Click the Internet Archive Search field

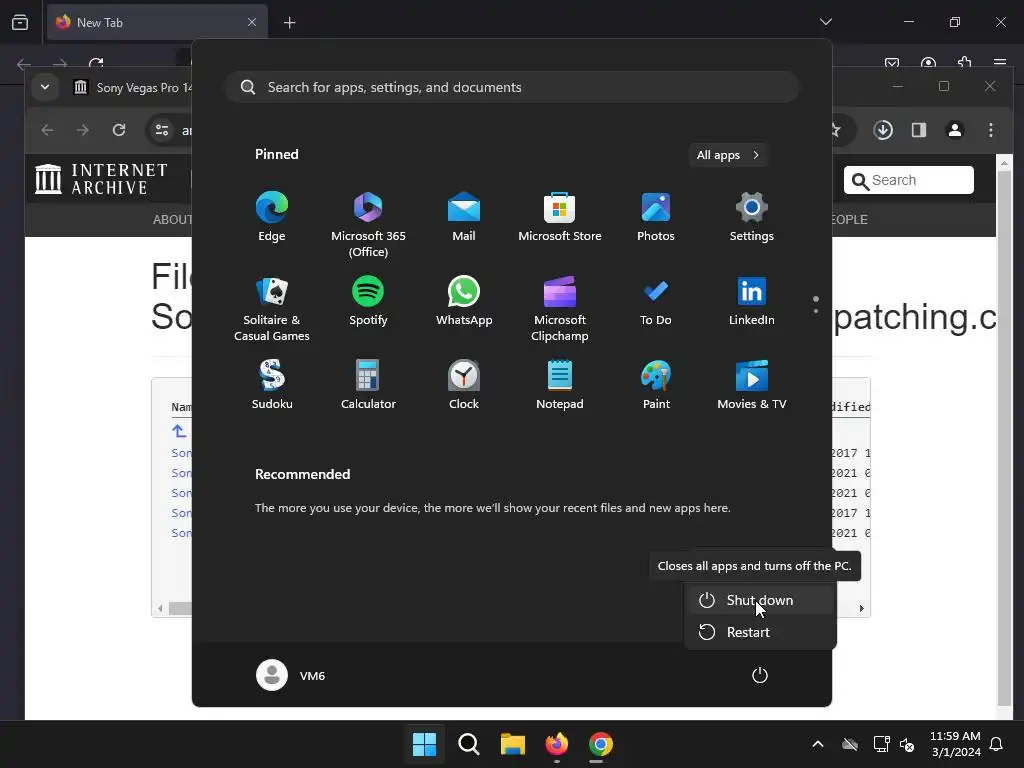908,180
